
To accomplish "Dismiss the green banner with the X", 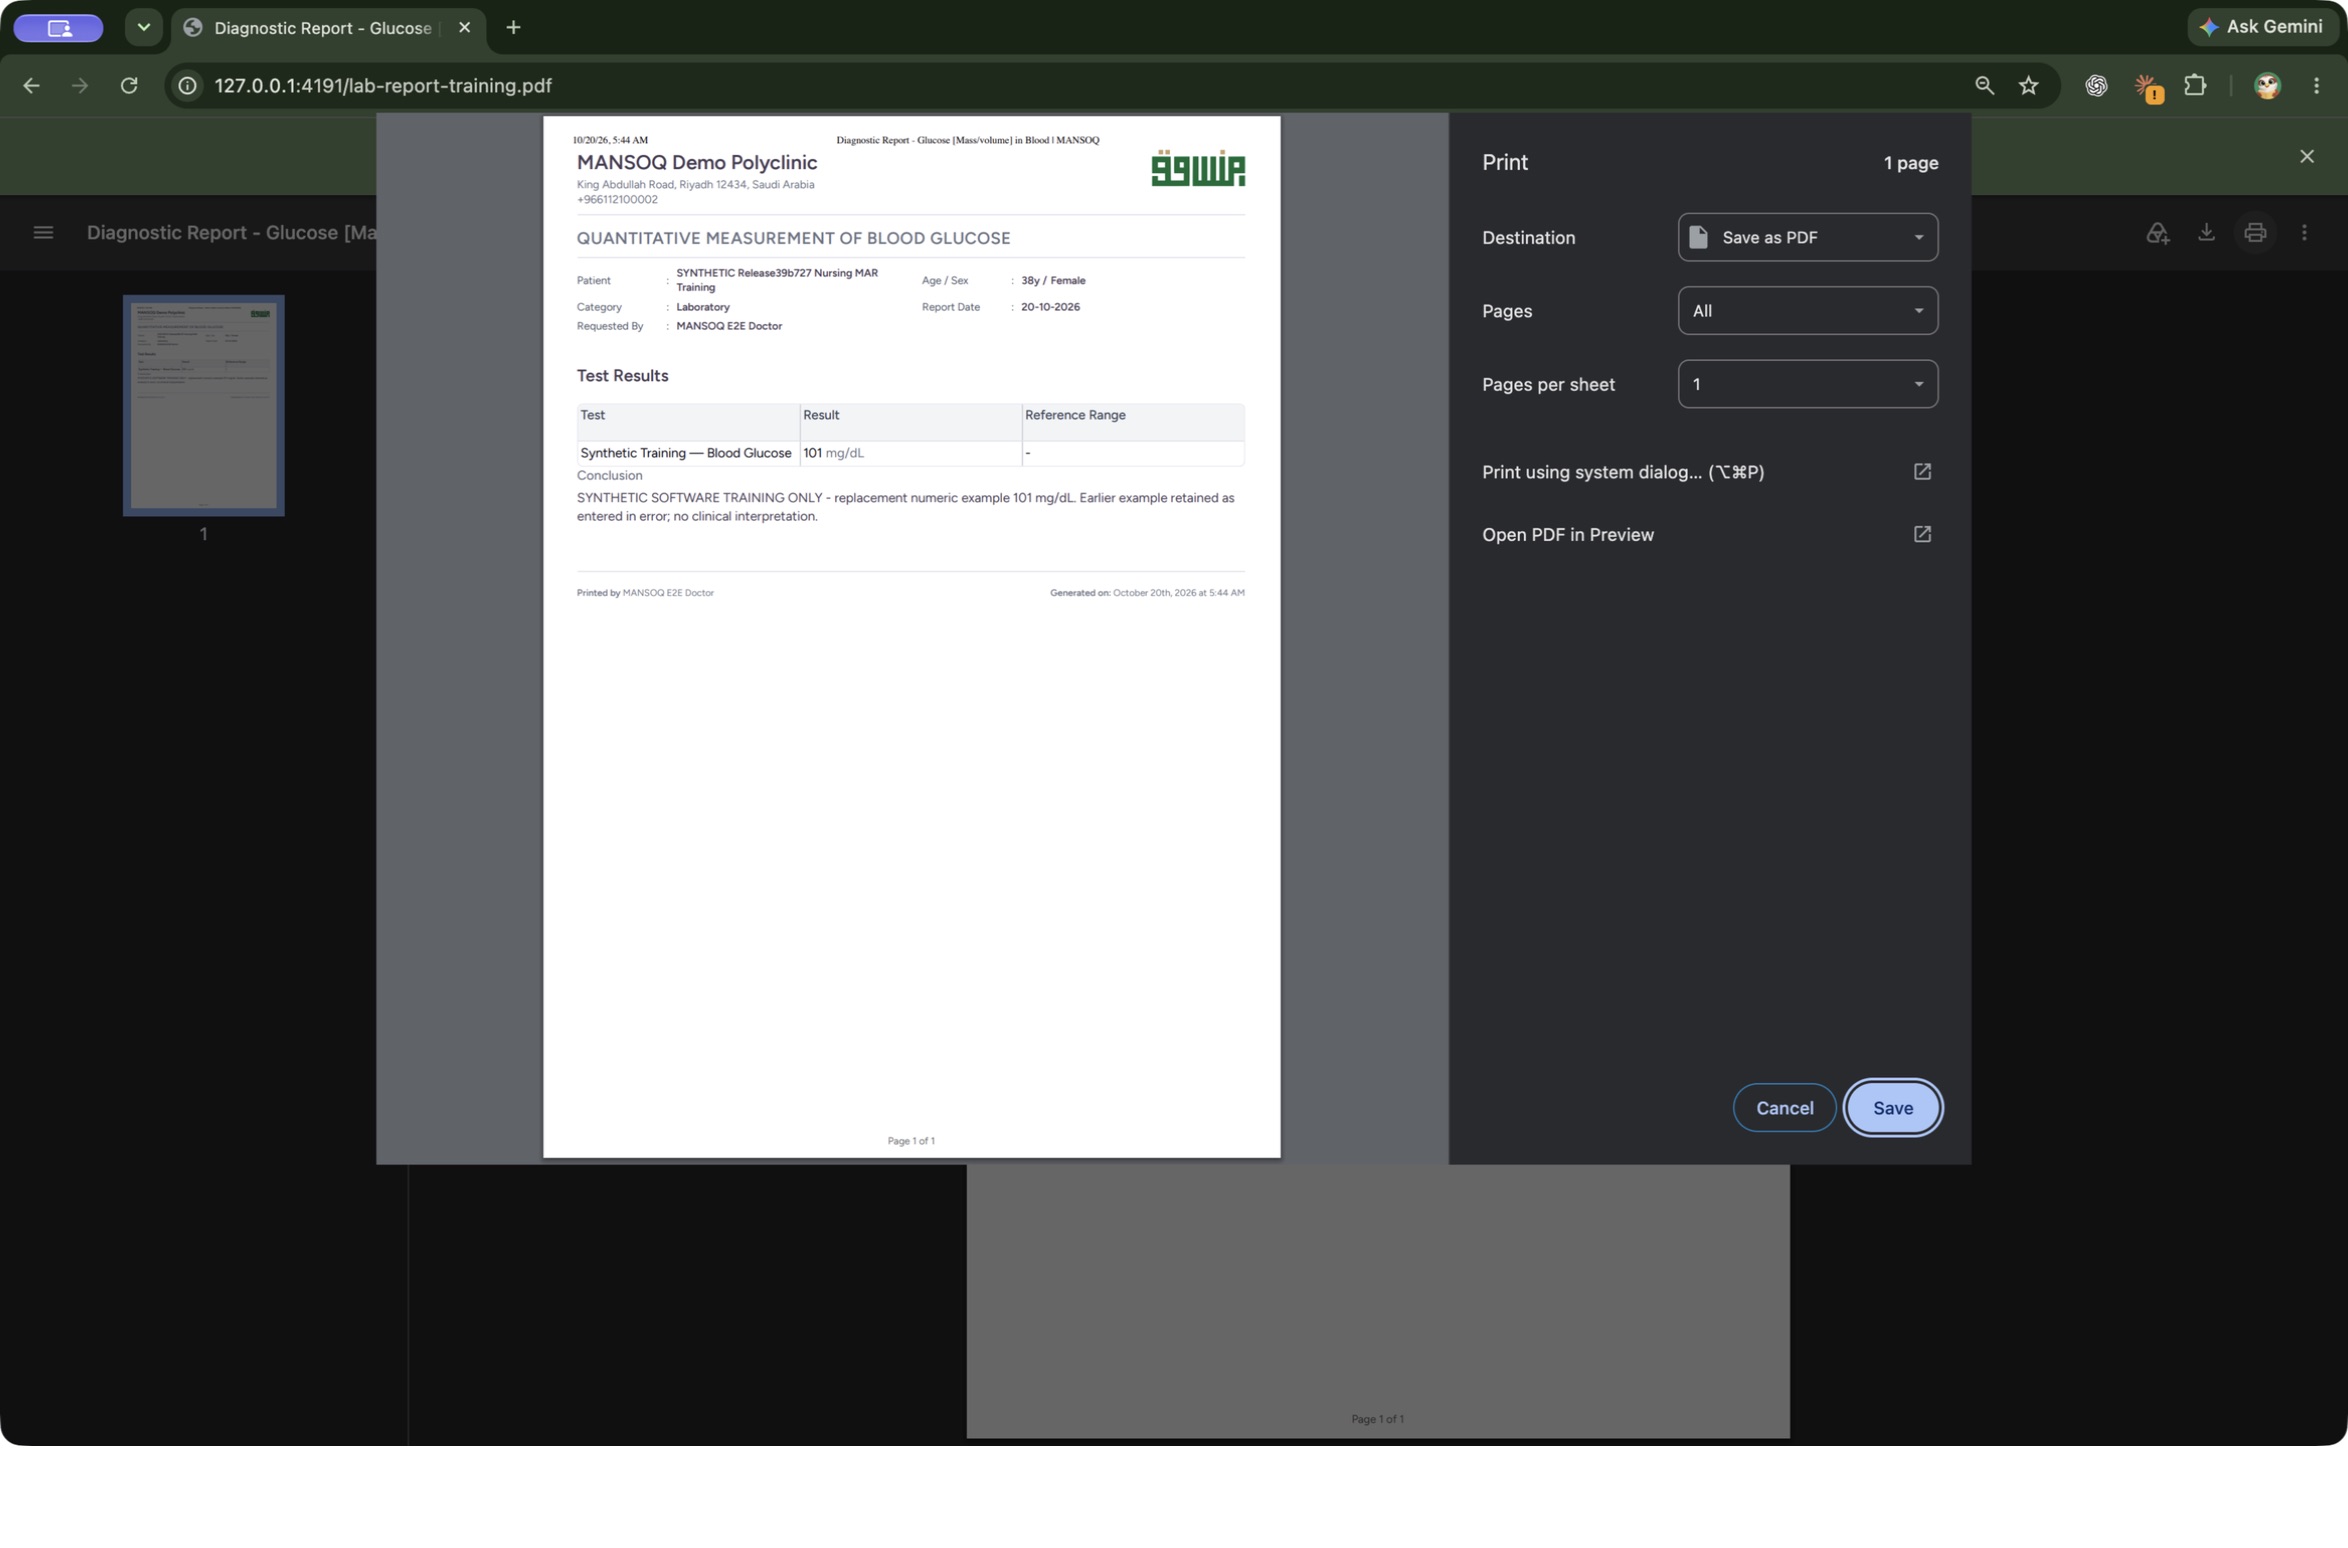I will coord(2306,156).
